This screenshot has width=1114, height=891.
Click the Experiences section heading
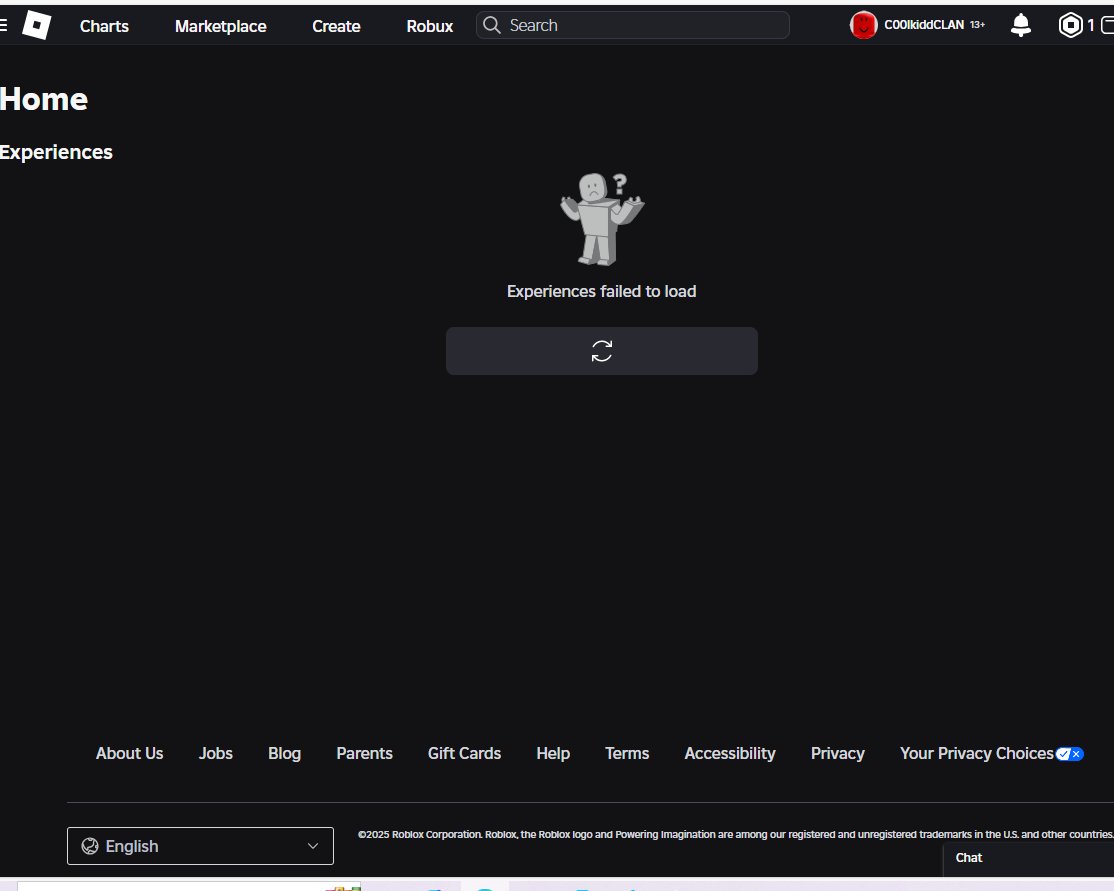56,152
